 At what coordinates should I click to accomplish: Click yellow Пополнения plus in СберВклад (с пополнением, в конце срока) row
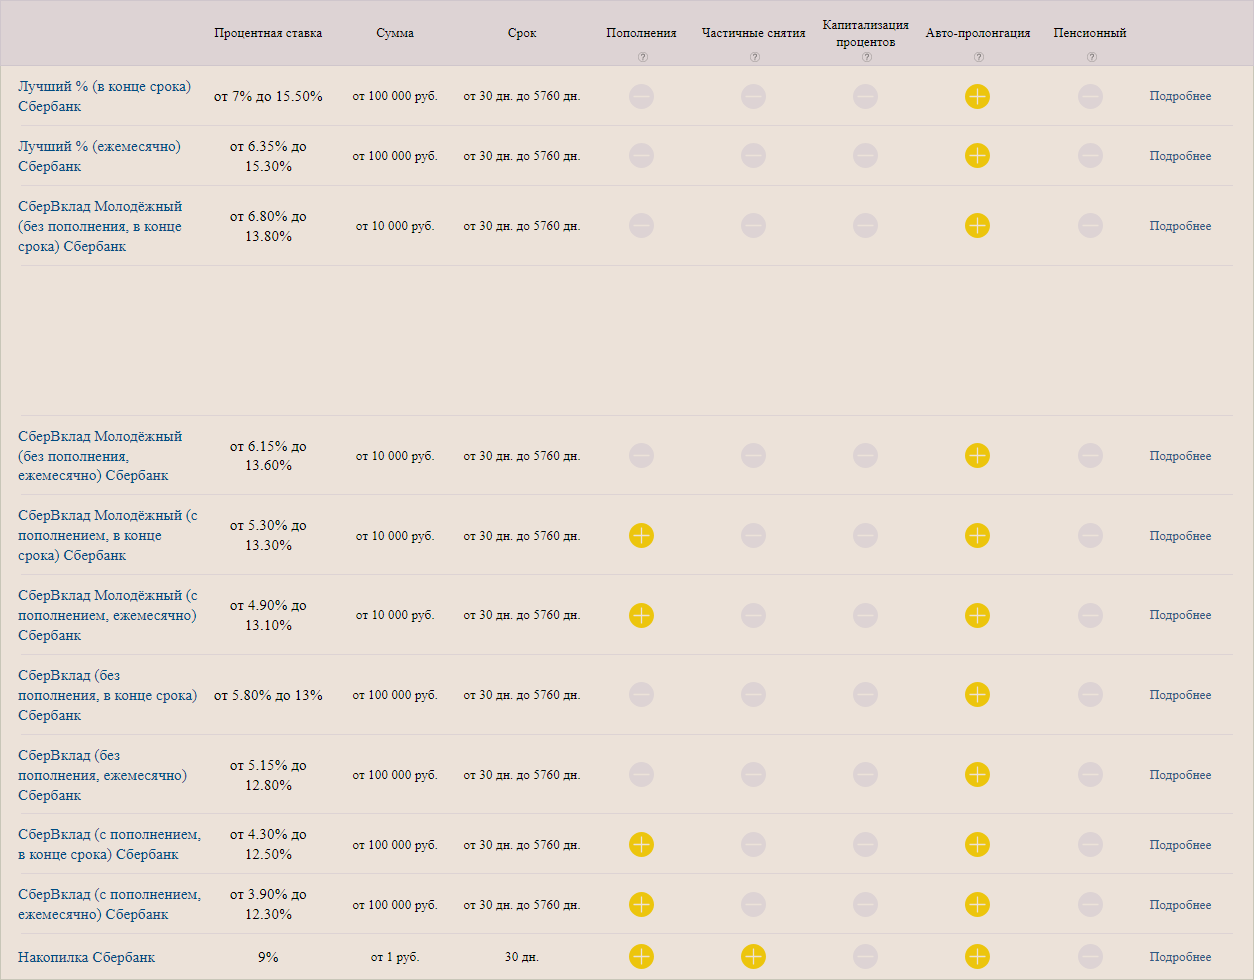(x=641, y=845)
